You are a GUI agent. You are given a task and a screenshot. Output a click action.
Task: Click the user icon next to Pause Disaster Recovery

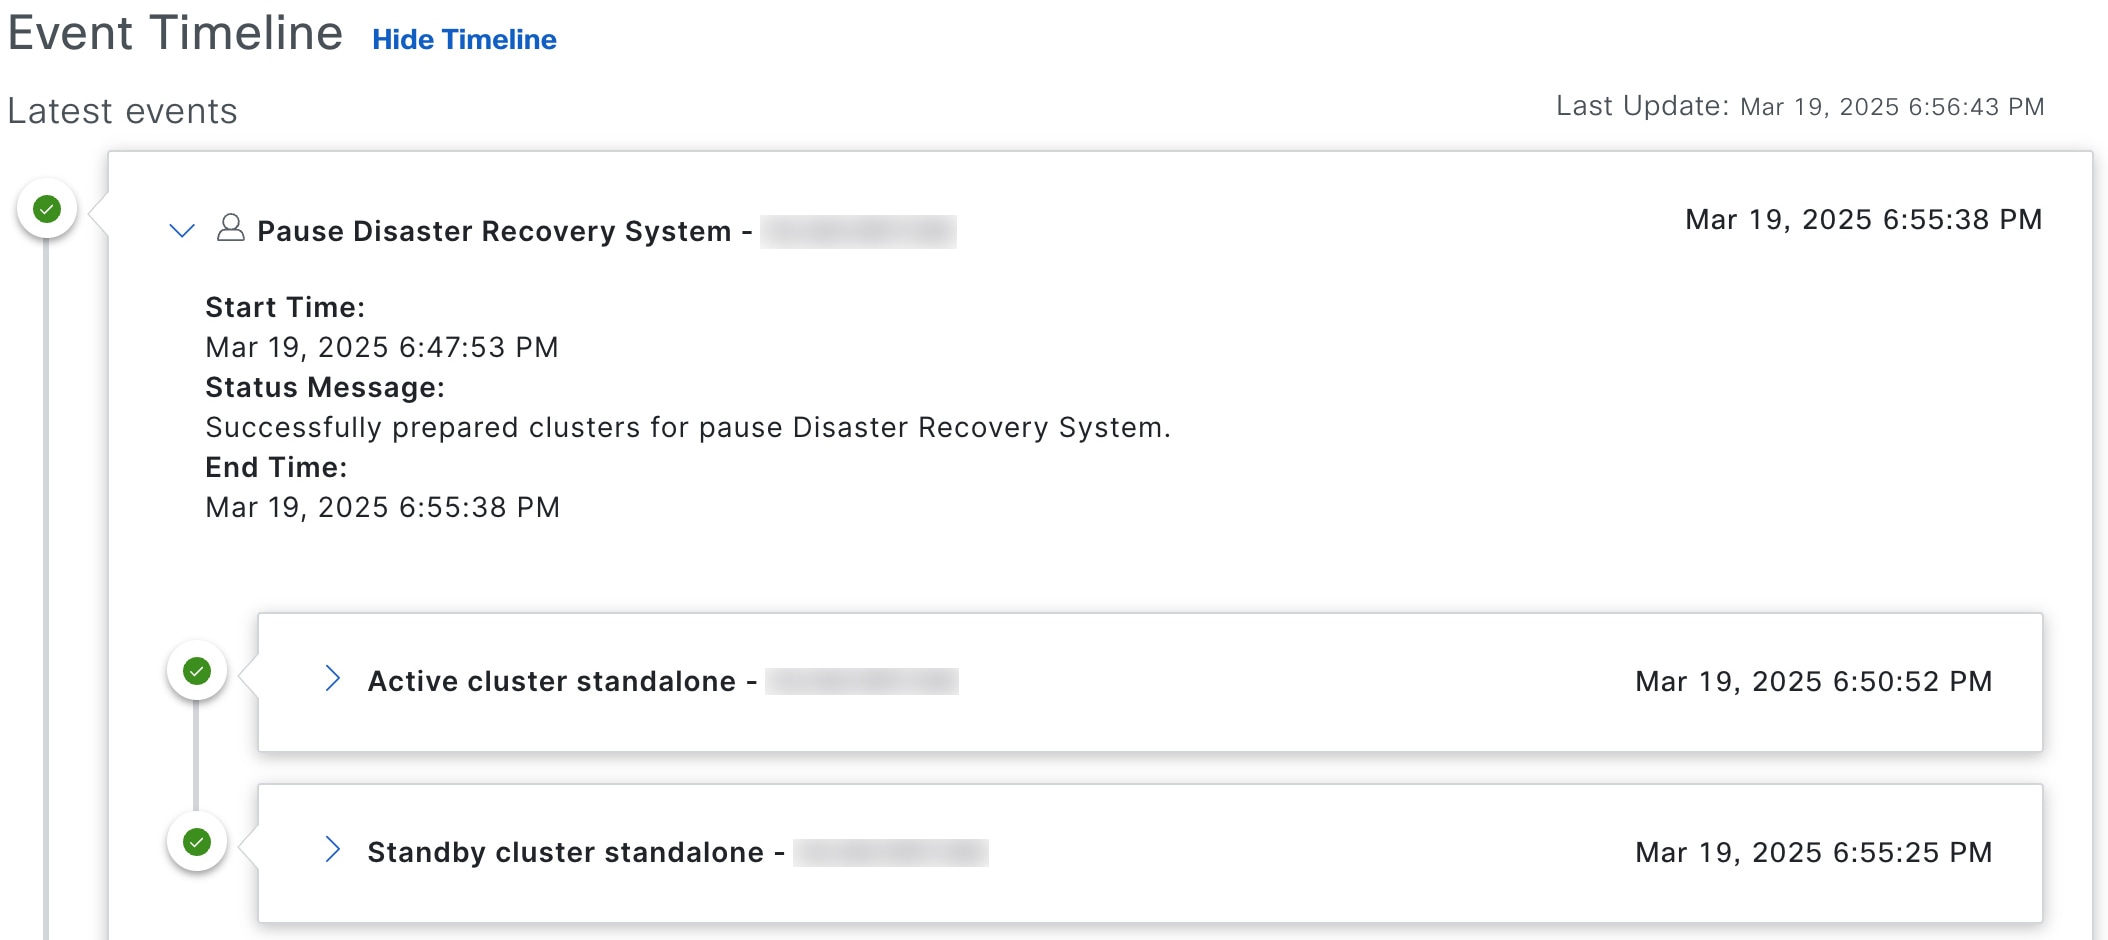tap(231, 229)
